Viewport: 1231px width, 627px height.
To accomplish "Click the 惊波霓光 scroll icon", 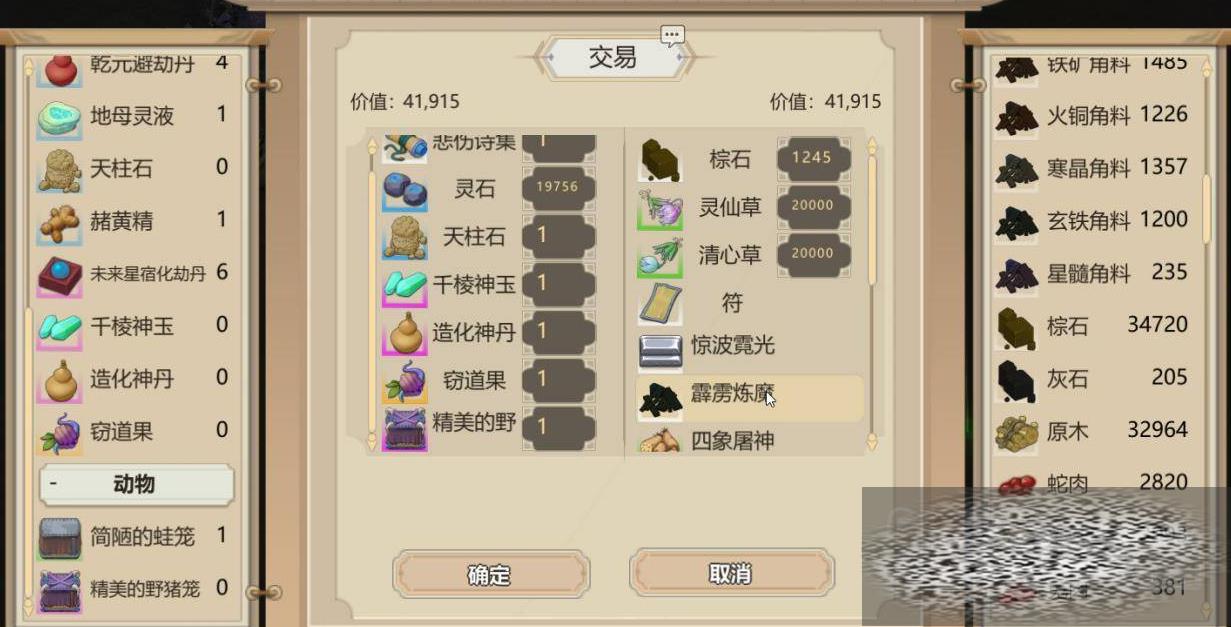I will [660, 350].
